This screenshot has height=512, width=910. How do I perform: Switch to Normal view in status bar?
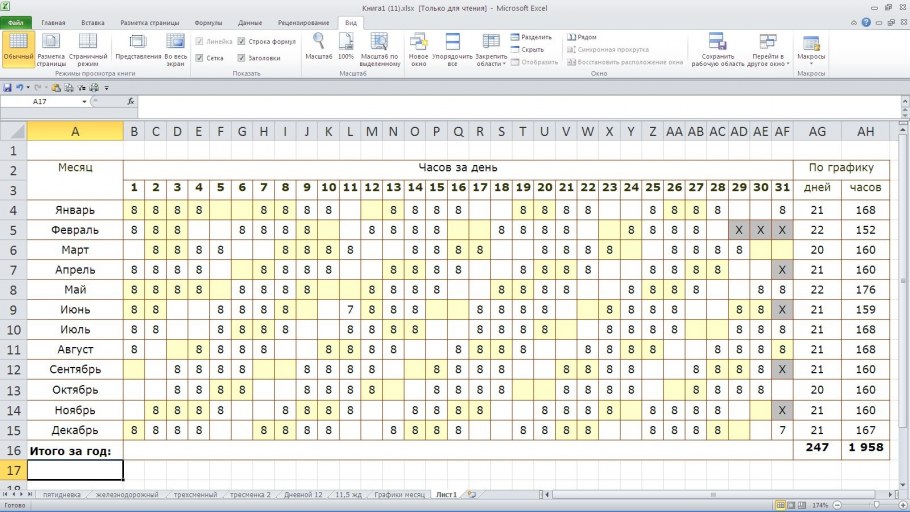[x=781, y=506]
